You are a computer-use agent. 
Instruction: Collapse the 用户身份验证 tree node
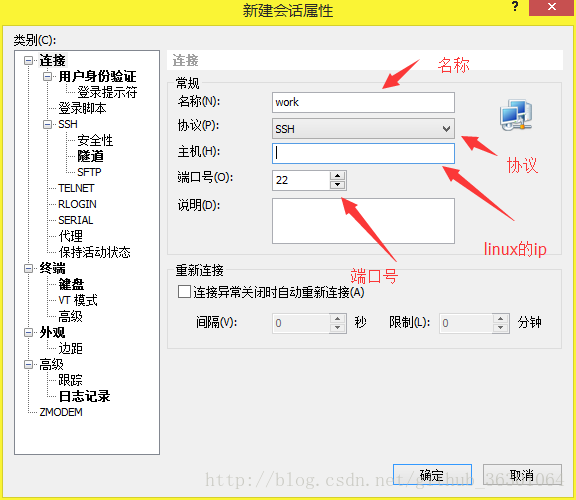tap(47, 76)
